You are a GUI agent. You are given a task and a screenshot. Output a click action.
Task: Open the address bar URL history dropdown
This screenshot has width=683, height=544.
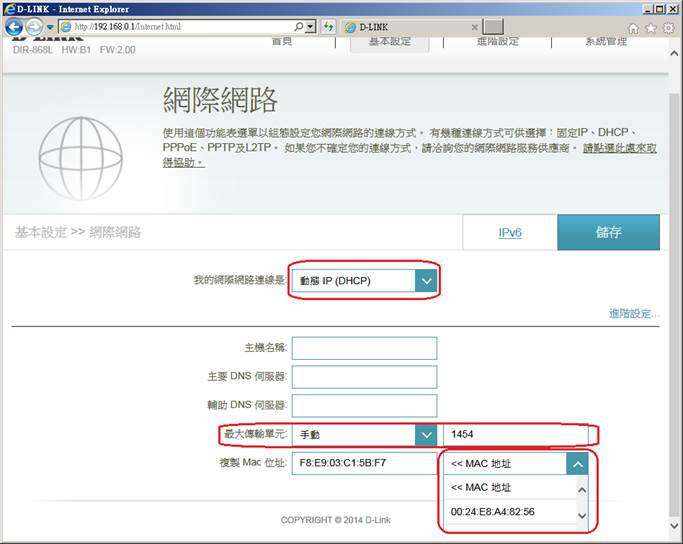[311, 26]
